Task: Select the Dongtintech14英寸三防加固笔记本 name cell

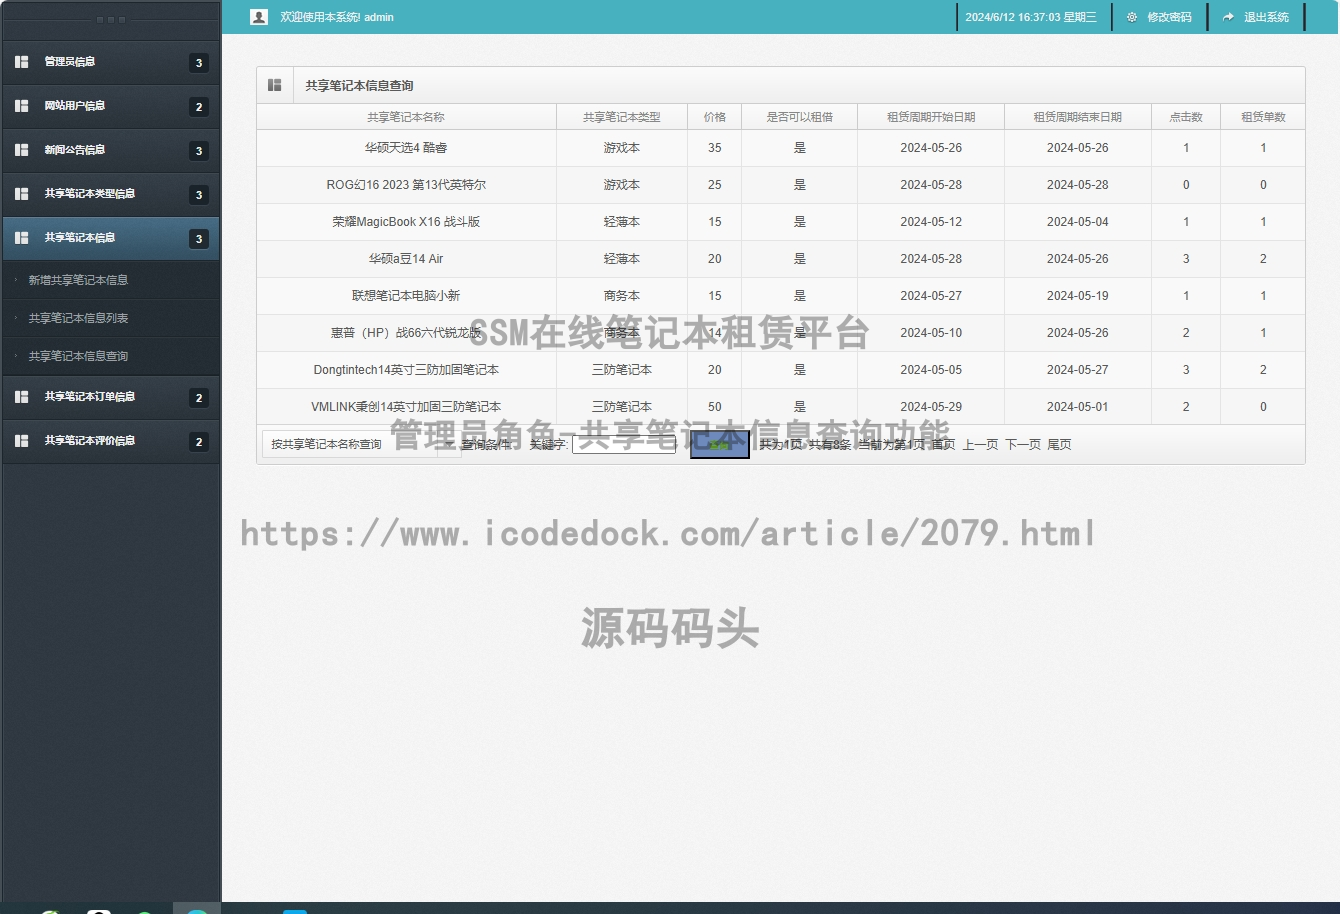Action: point(406,370)
